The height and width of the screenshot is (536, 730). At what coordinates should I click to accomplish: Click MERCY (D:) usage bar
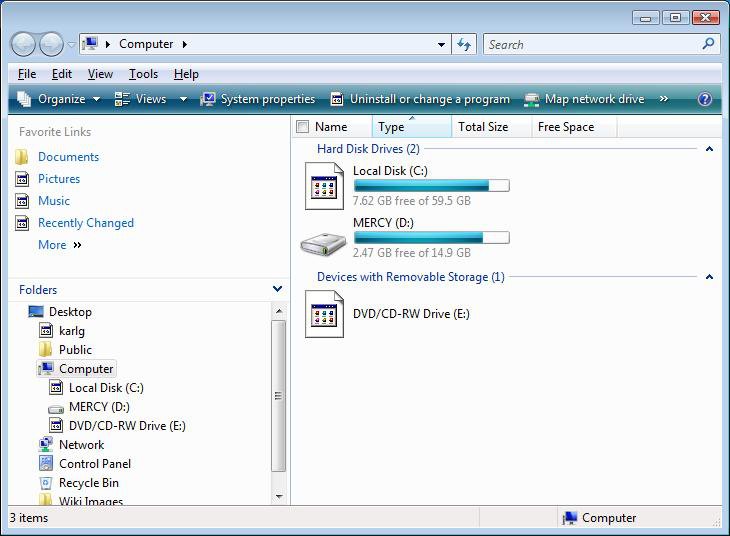(x=432, y=238)
